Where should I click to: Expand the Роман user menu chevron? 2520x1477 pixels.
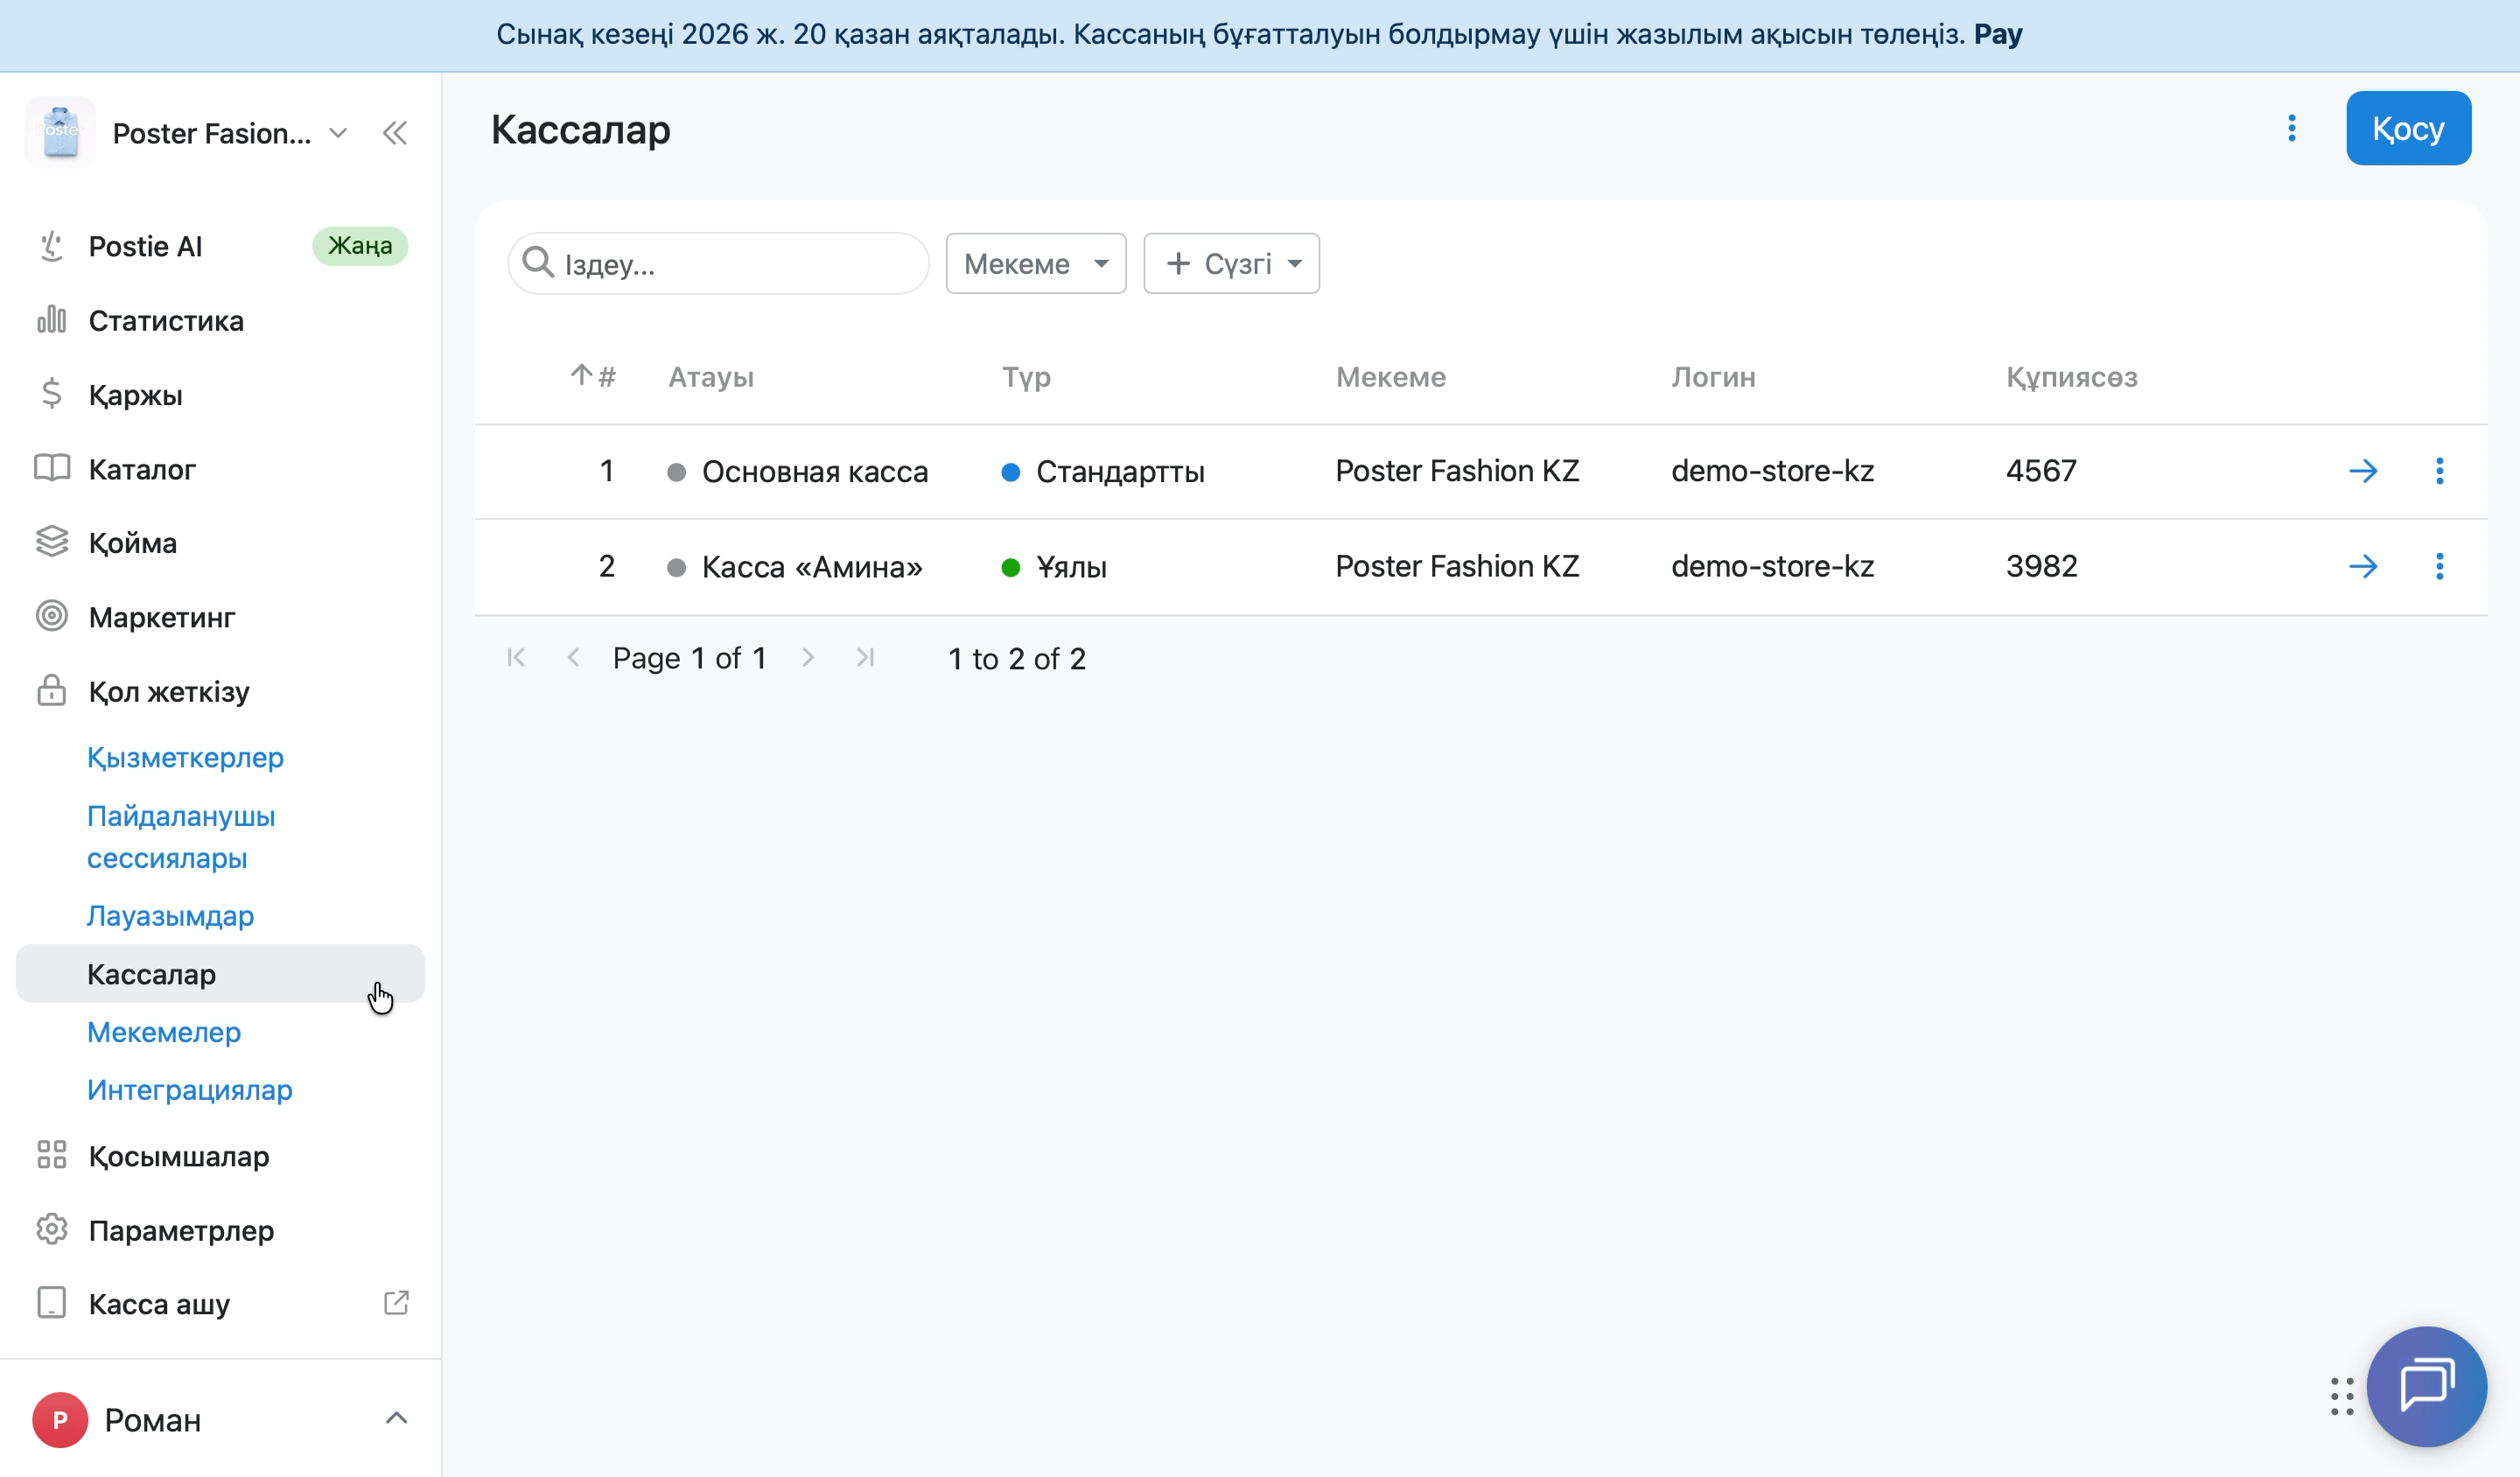click(396, 1418)
